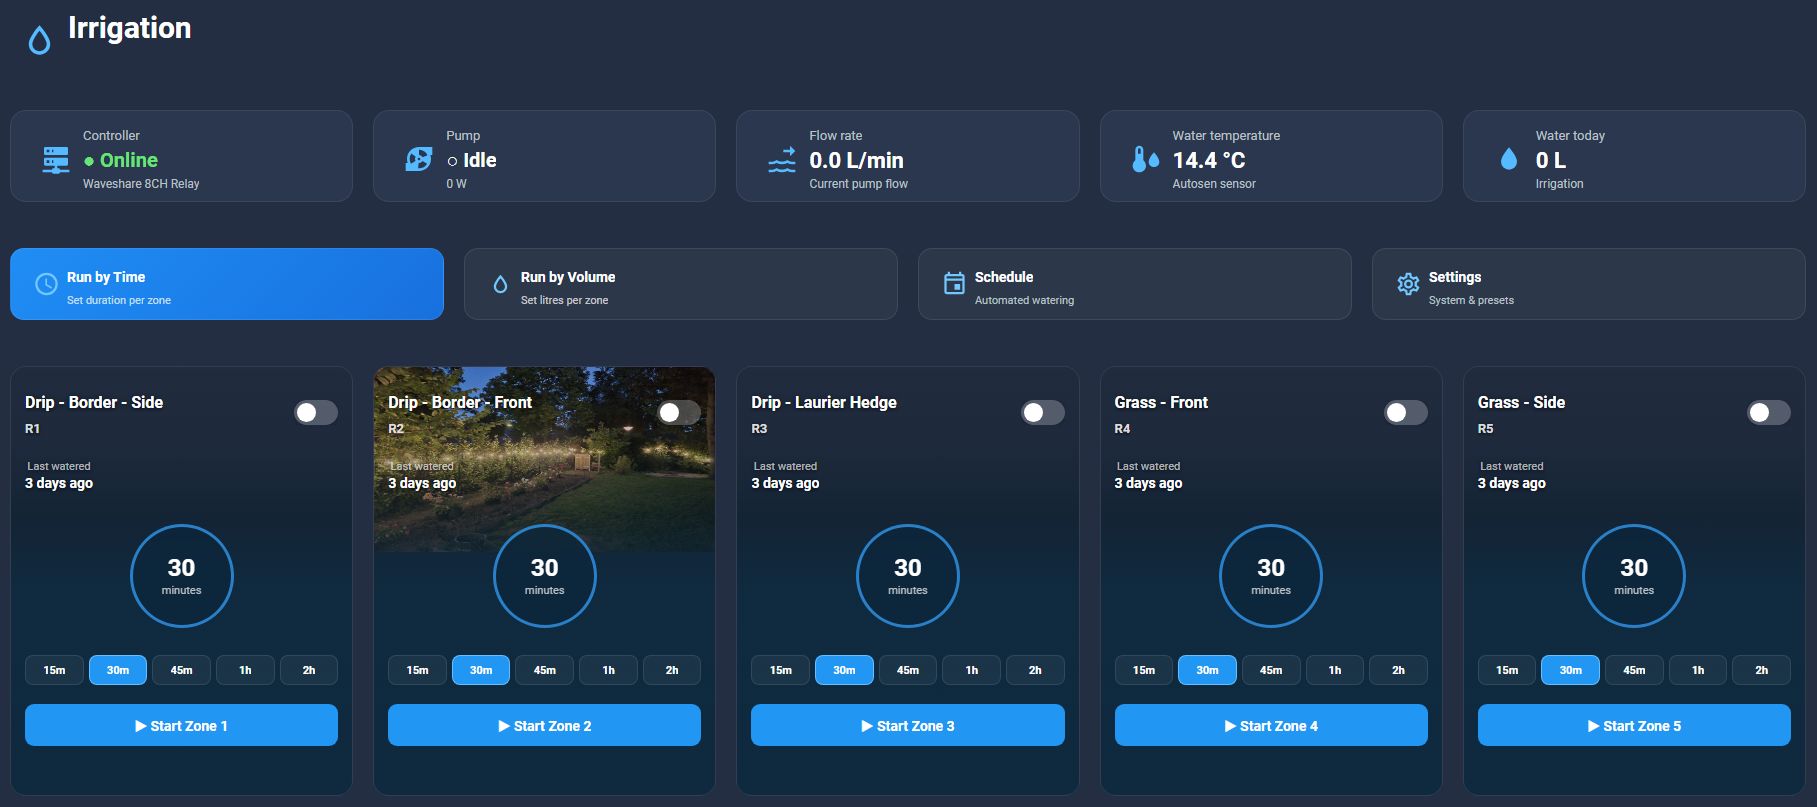Click the Start Zone 2 button
1817x807 pixels.
(544, 725)
